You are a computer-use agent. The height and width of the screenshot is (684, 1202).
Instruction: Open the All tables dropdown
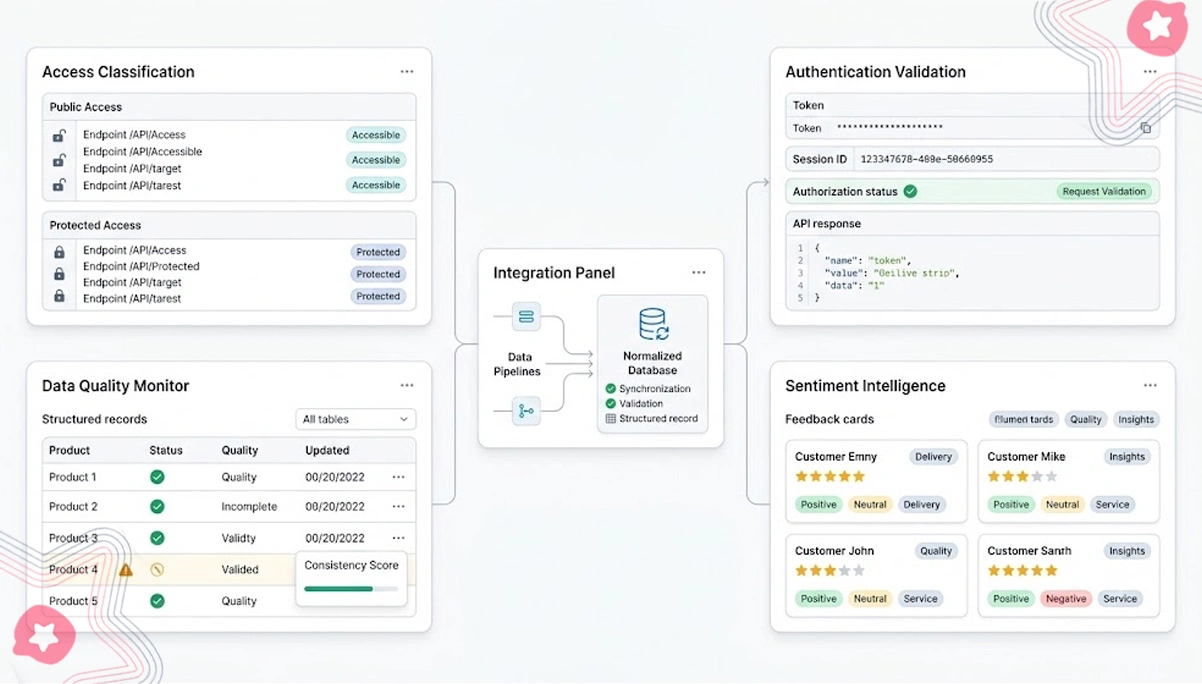[356, 420]
